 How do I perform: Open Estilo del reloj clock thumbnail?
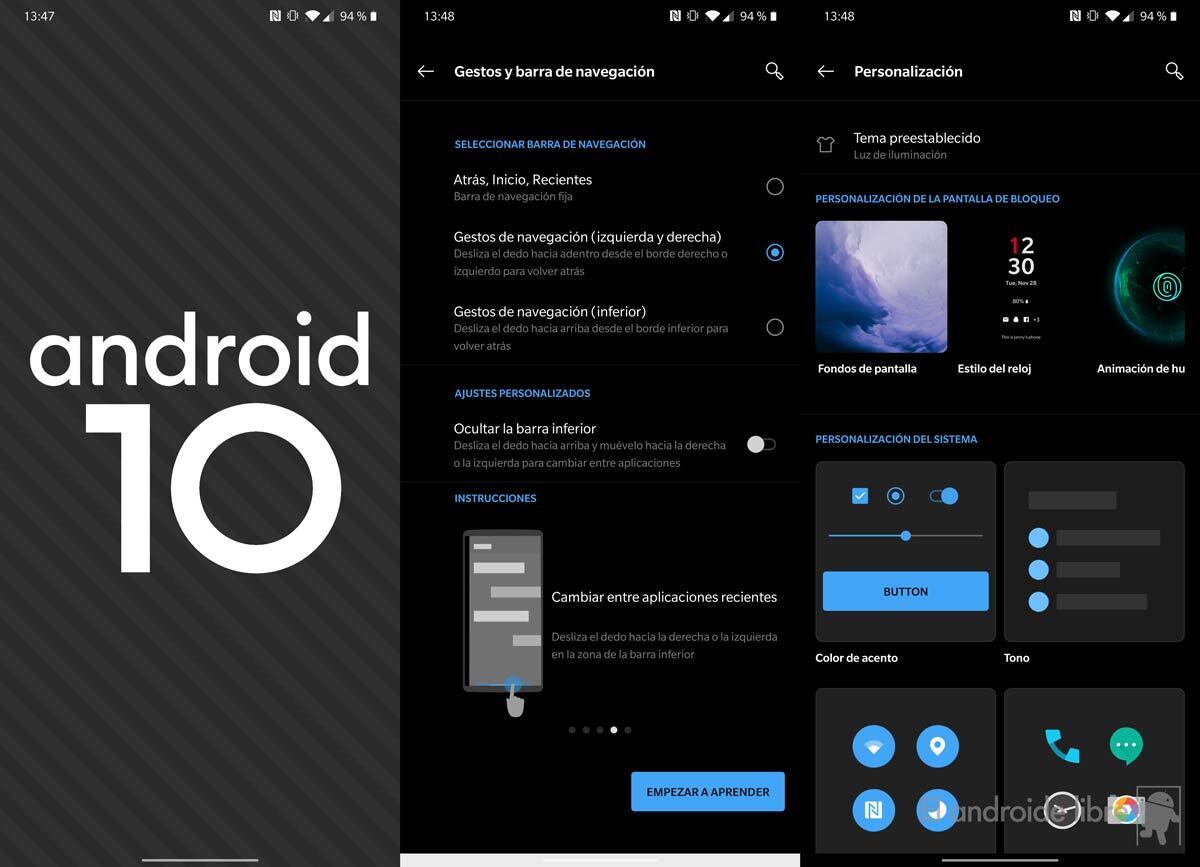pos(1021,287)
